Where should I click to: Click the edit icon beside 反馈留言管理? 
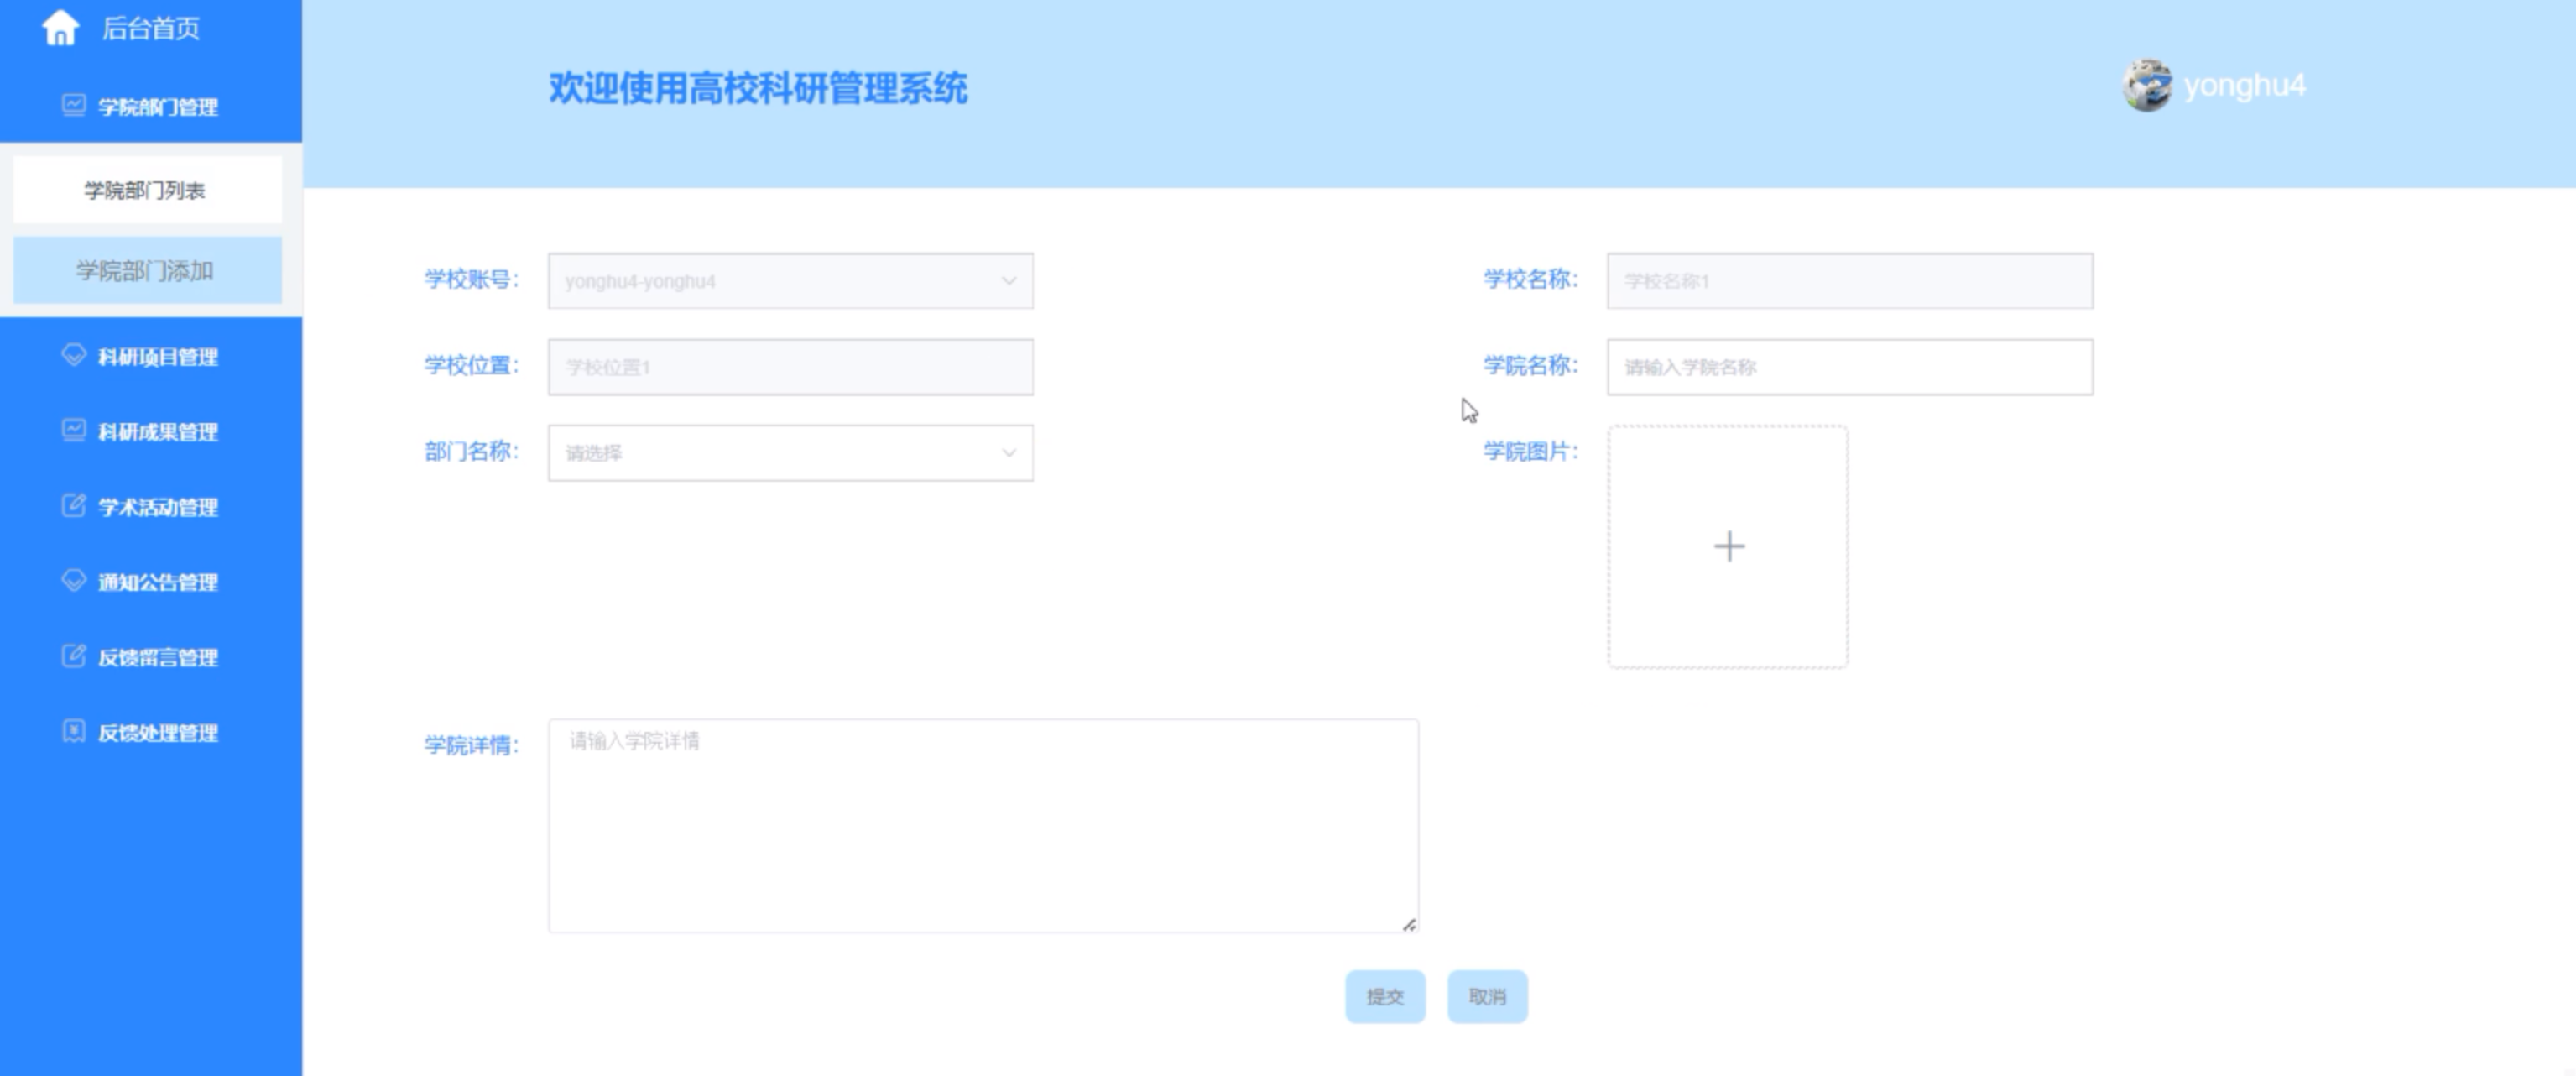(73, 656)
